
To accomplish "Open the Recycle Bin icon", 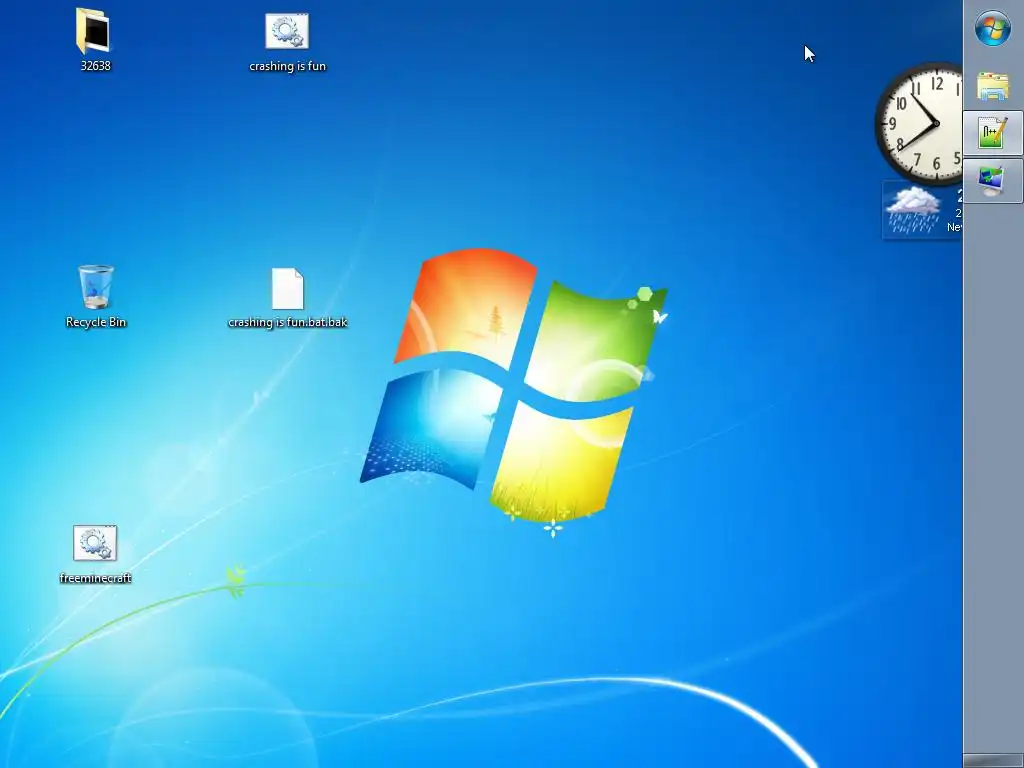I will click(x=96, y=286).
